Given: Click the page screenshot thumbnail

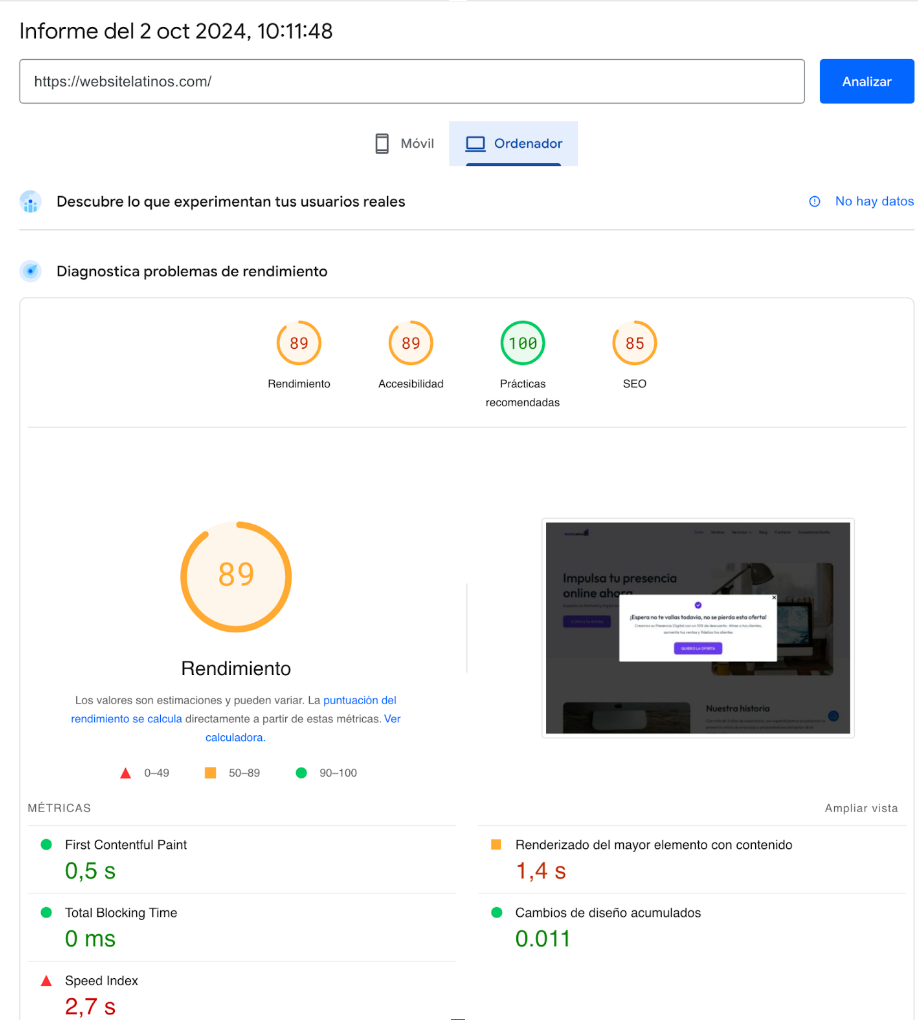Looking at the screenshot, I should (698, 628).
